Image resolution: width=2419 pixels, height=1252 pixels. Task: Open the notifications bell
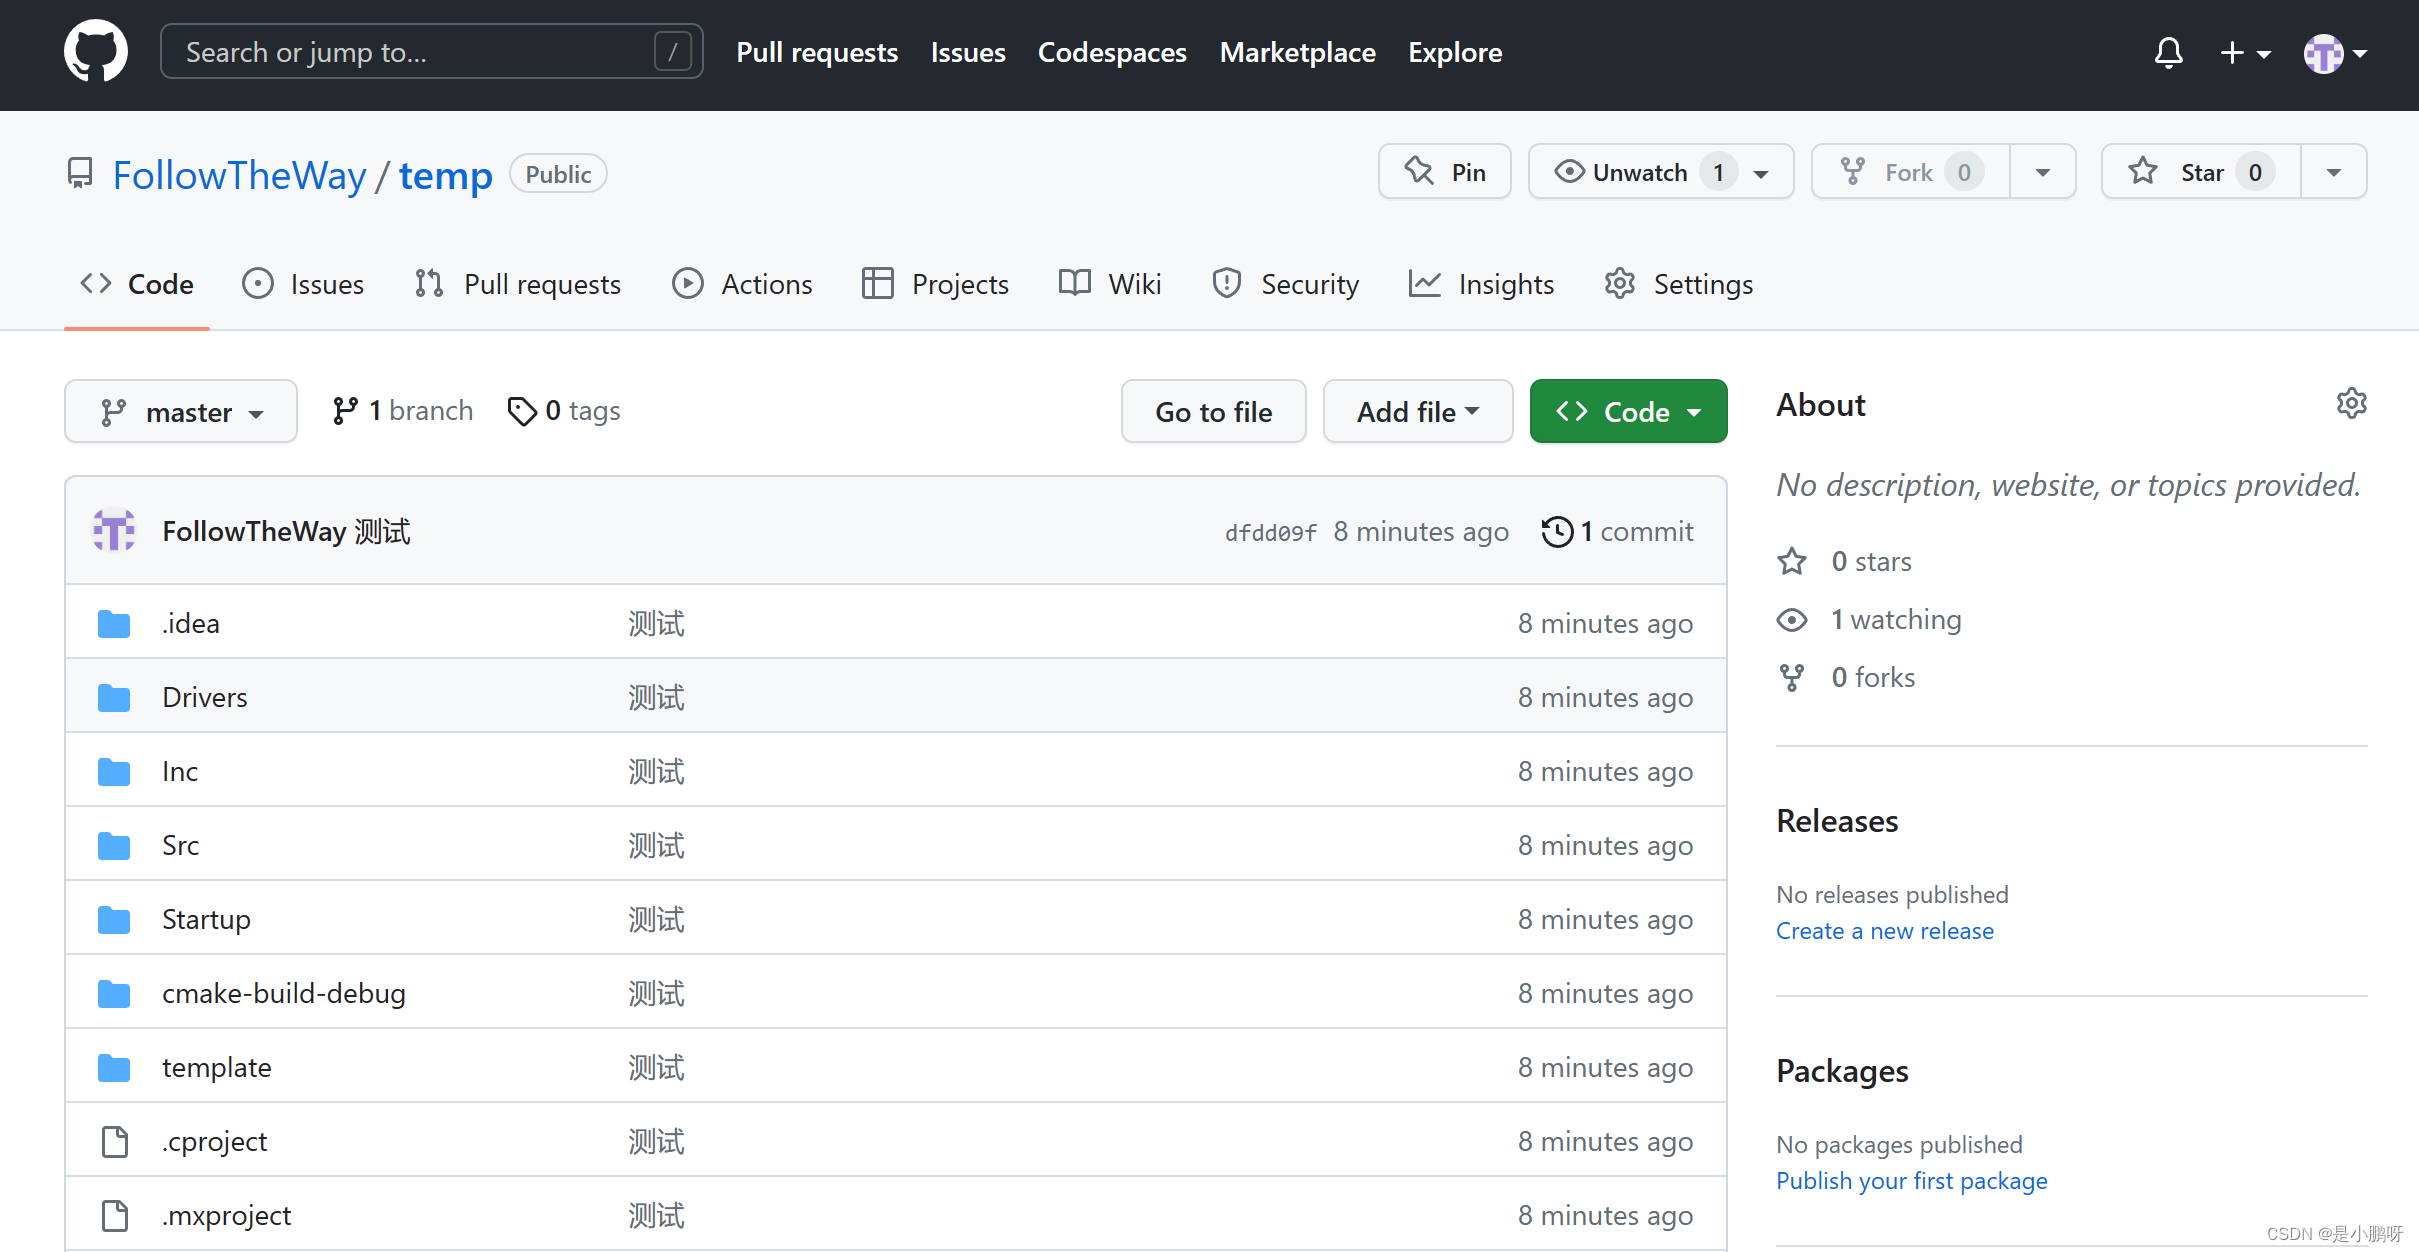click(x=2168, y=52)
